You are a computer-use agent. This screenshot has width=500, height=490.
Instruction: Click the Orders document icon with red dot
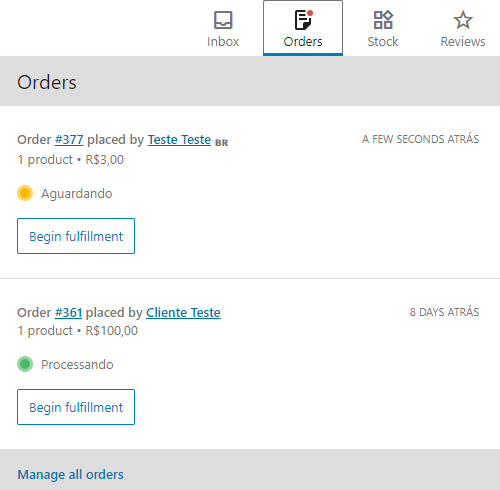point(304,20)
